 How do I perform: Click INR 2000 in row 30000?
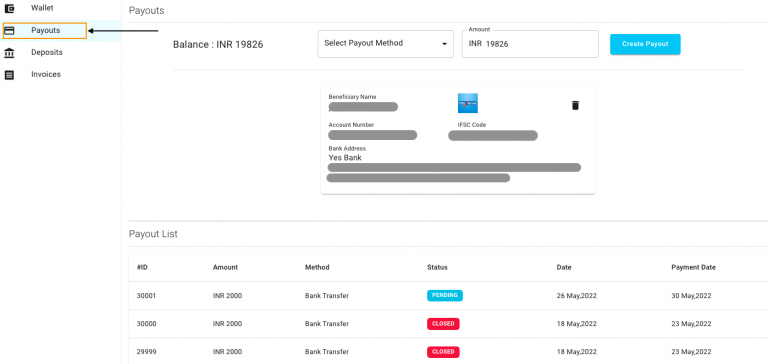point(227,324)
